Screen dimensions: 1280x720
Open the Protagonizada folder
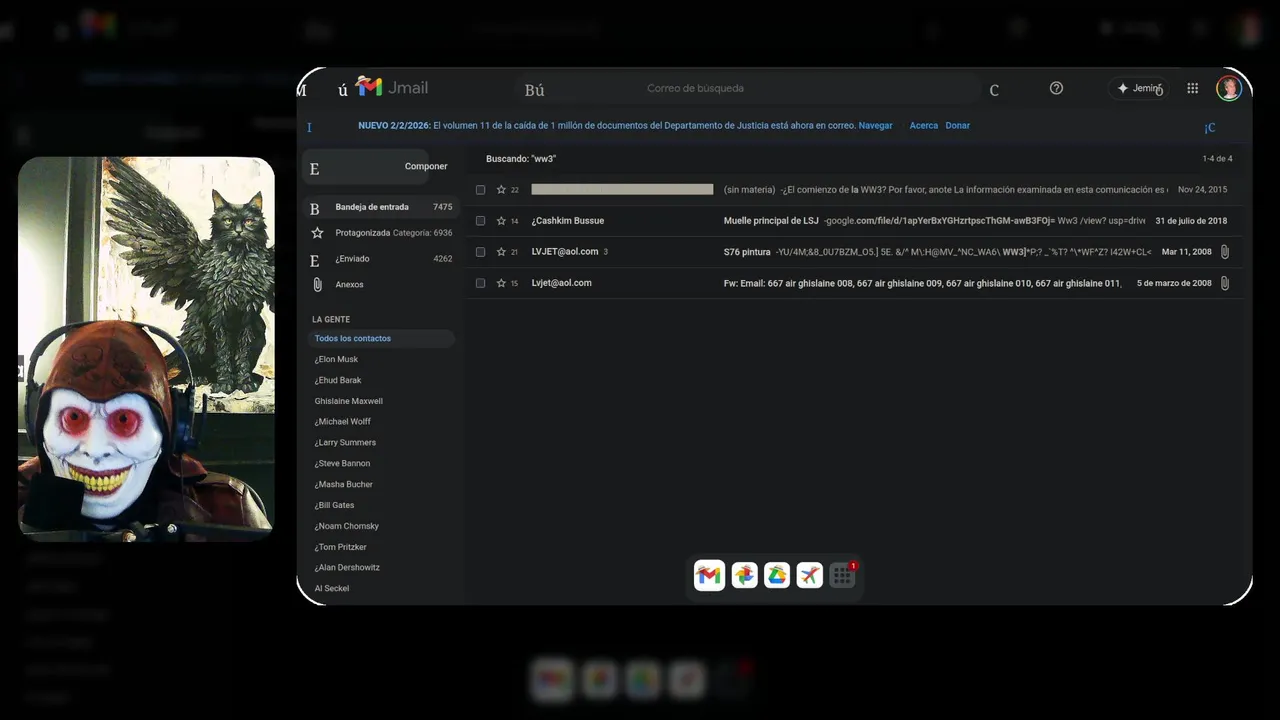380,233
